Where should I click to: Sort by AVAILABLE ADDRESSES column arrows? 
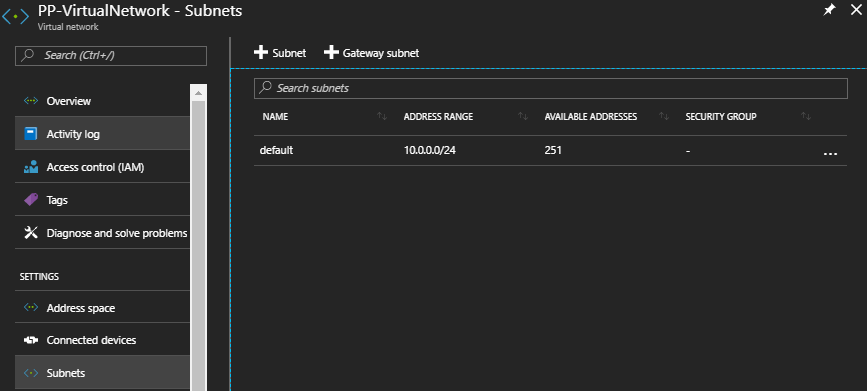(664, 116)
